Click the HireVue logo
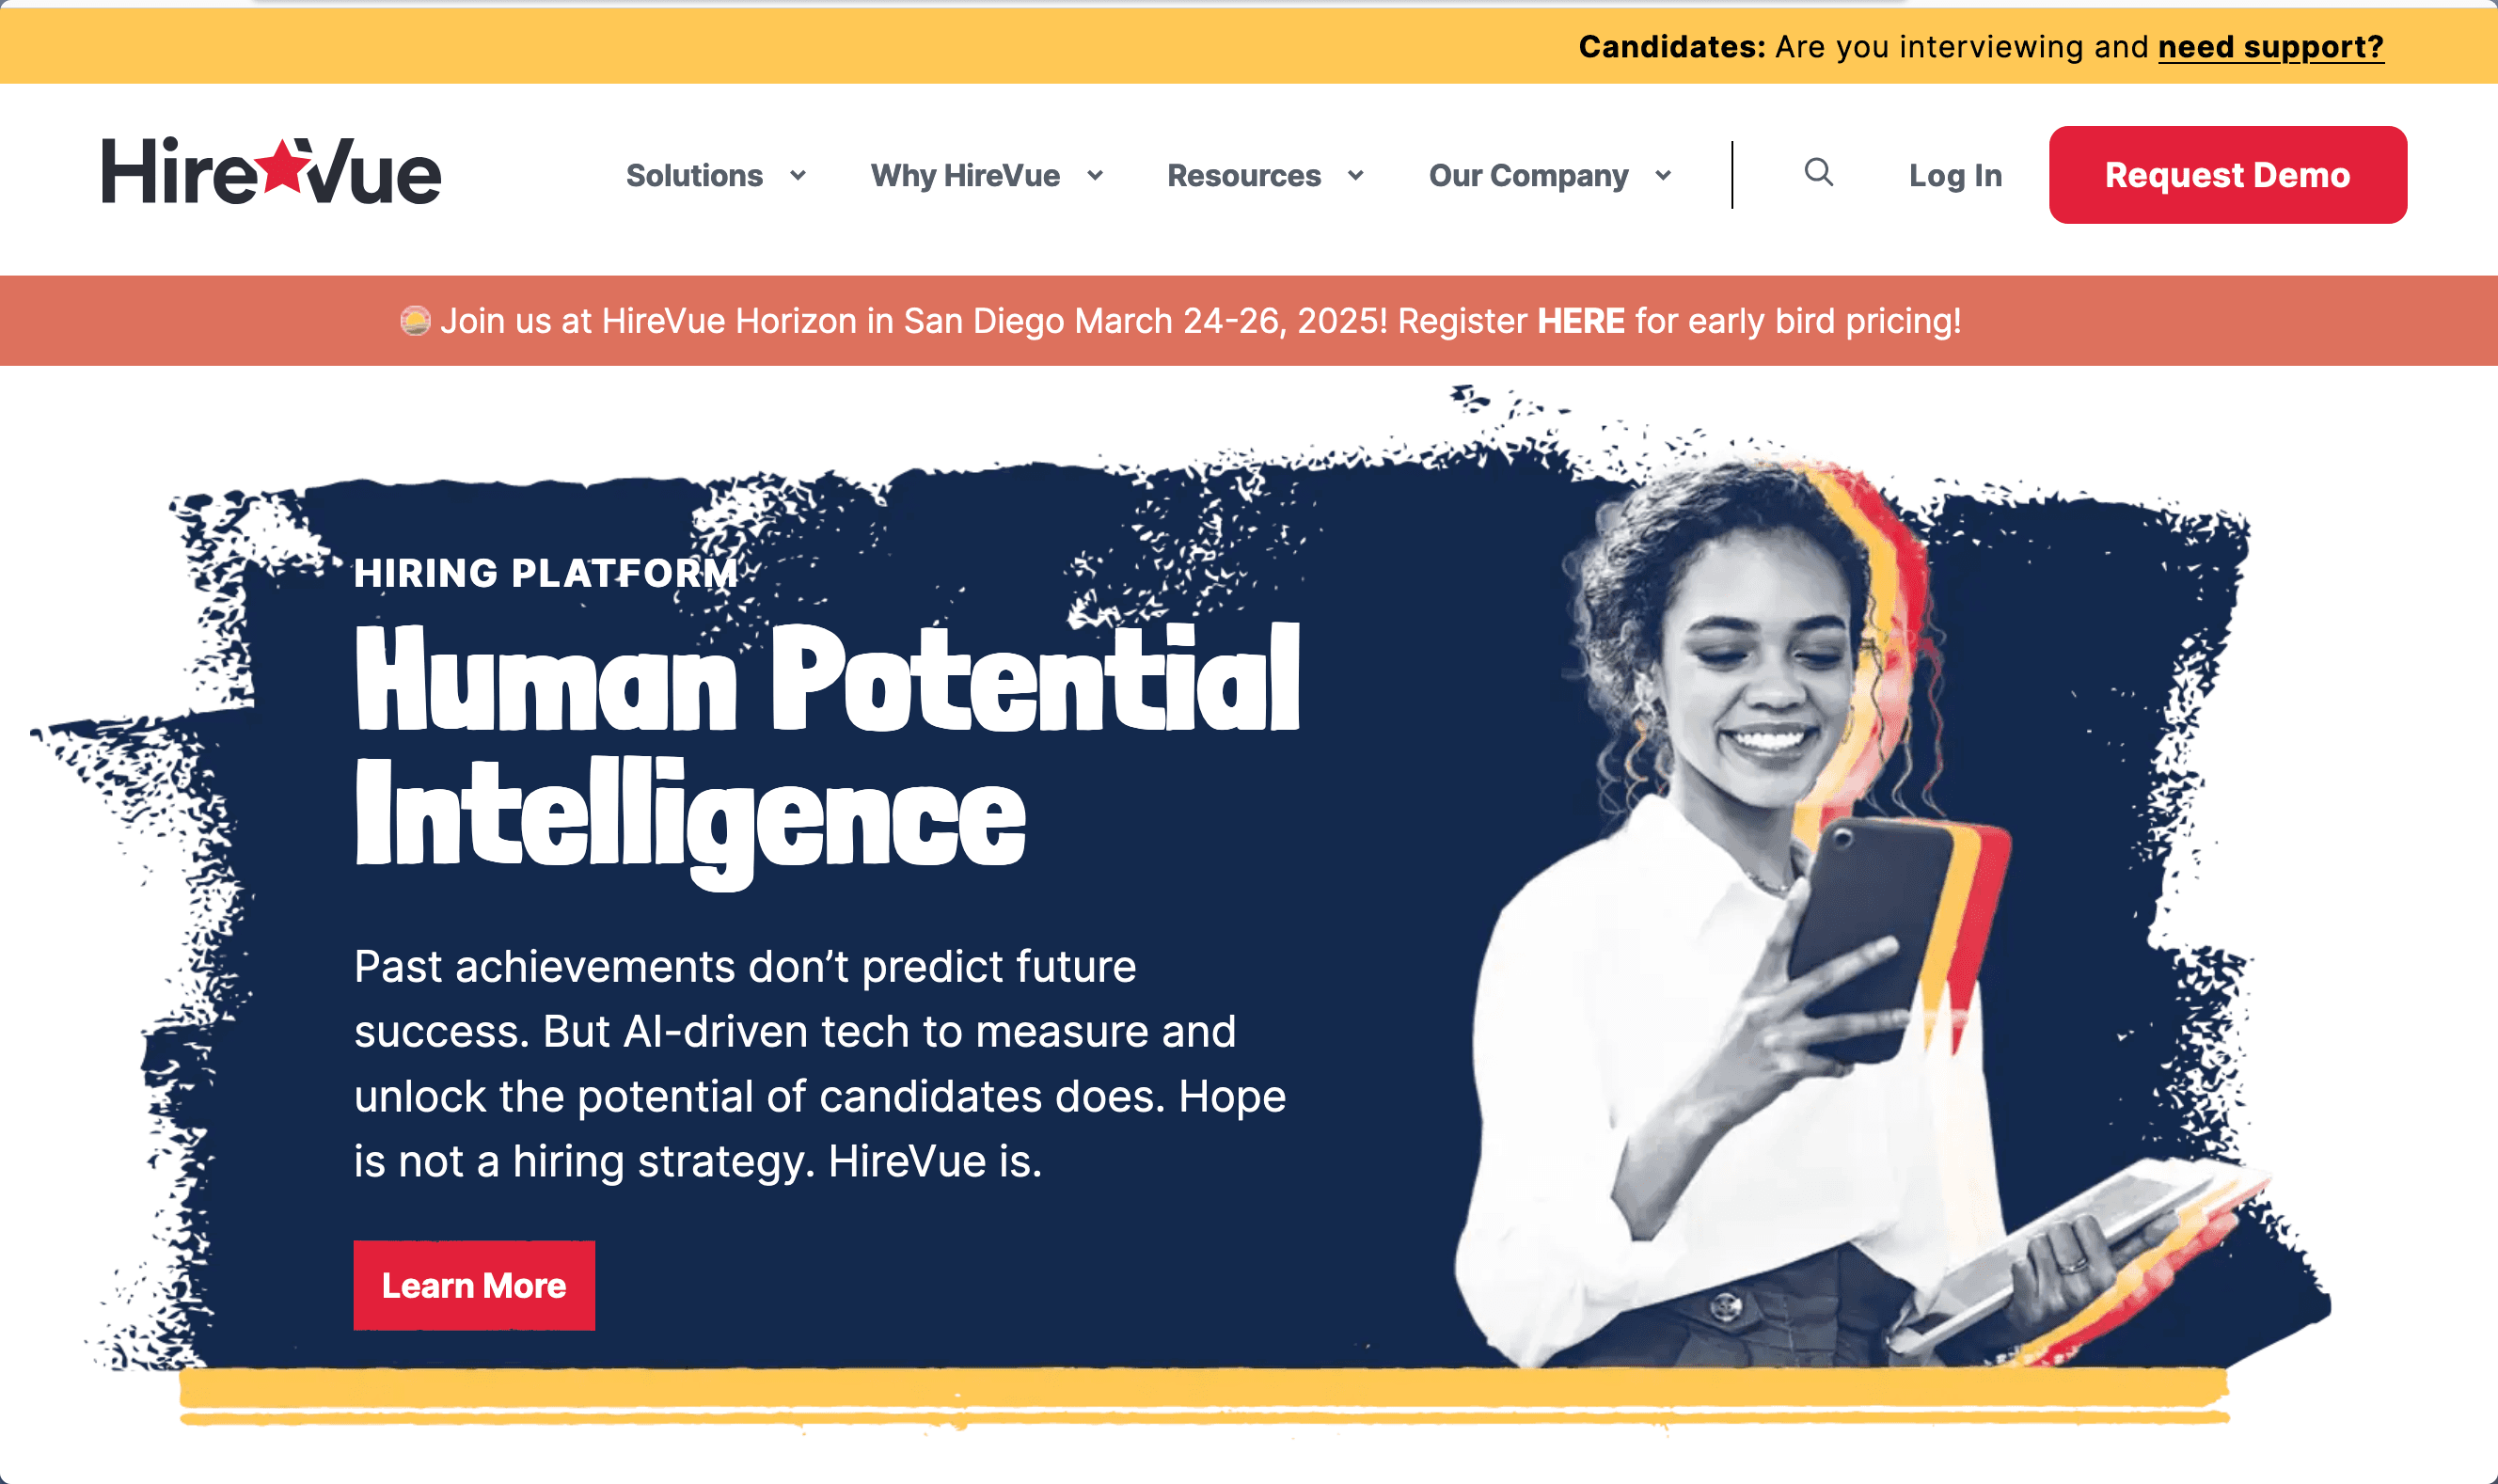Screen dimensions: 2498x1484 pyautogui.click(x=271, y=172)
